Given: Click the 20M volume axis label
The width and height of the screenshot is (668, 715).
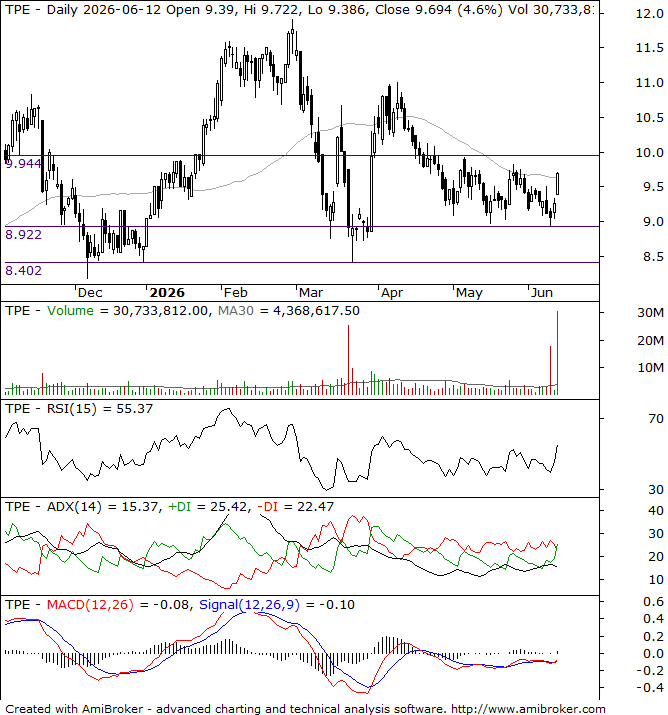Looking at the screenshot, I should (x=650, y=341).
